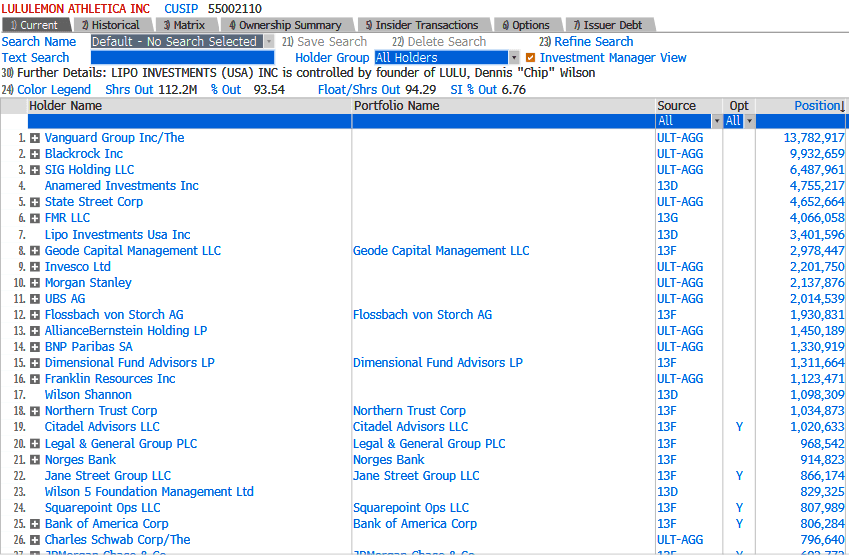Click Refine Search link
Screen dimensions: 849x555
coord(592,42)
